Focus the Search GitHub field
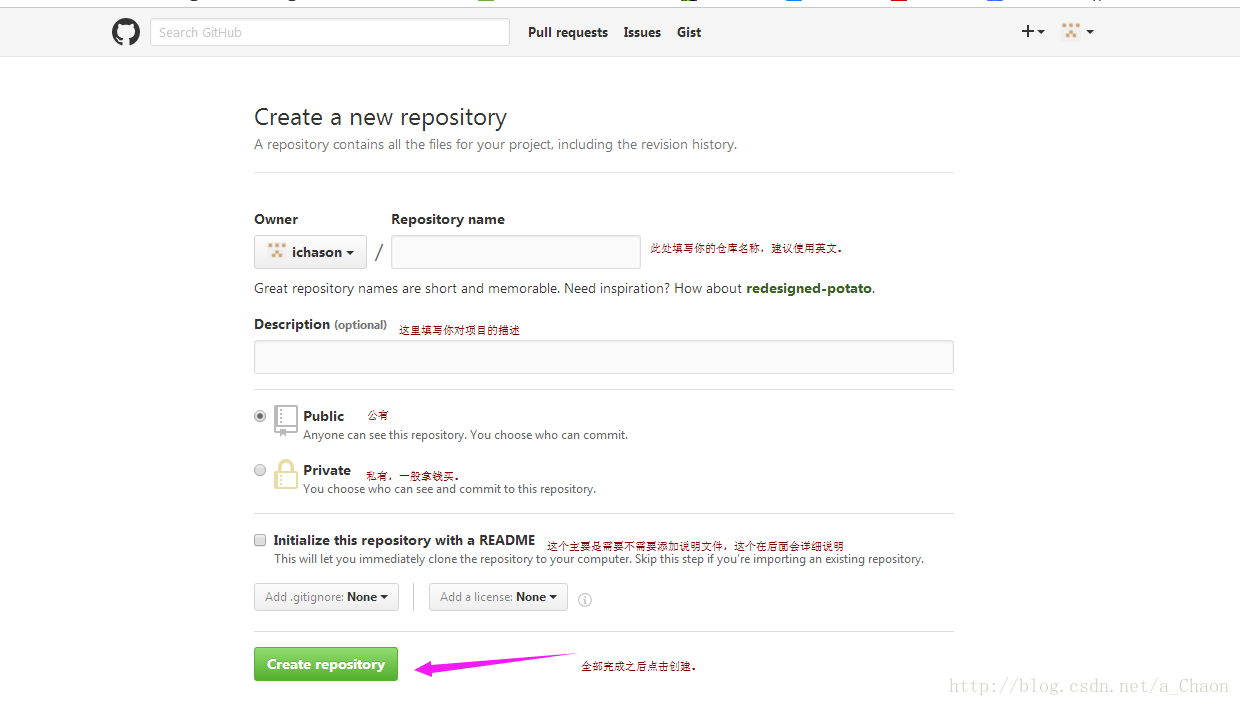 tap(330, 32)
